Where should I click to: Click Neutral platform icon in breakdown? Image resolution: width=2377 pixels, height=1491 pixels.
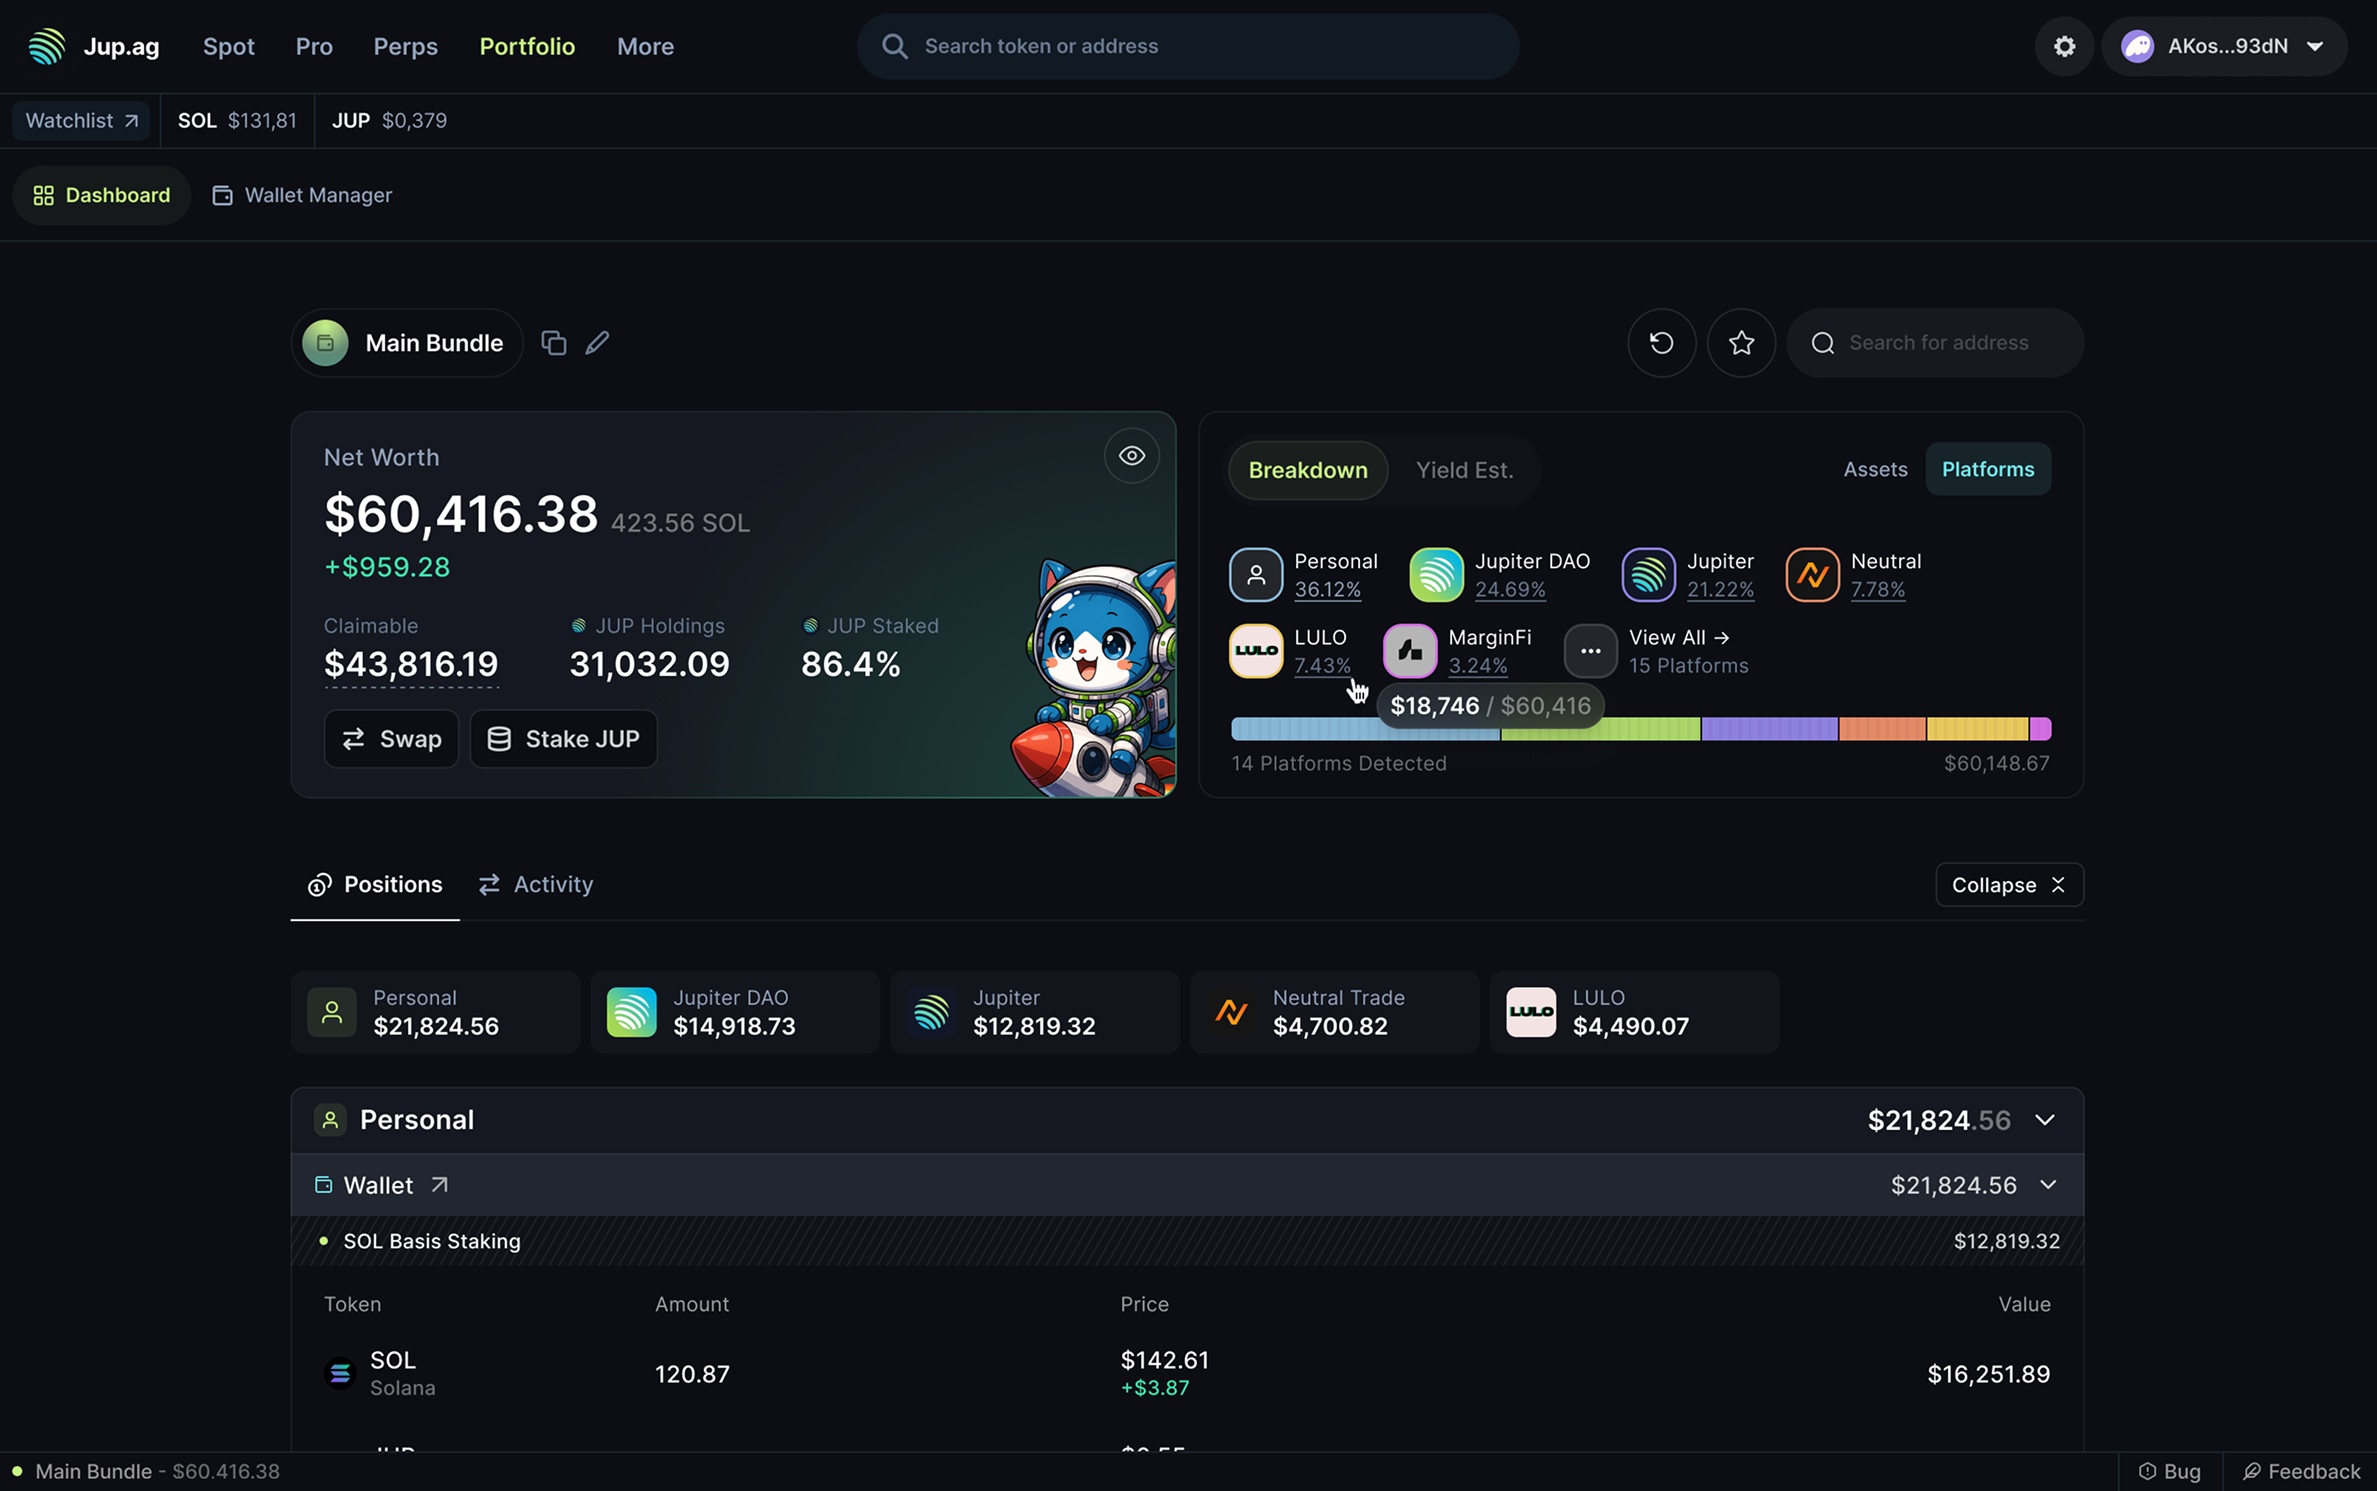pyautogui.click(x=1812, y=575)
